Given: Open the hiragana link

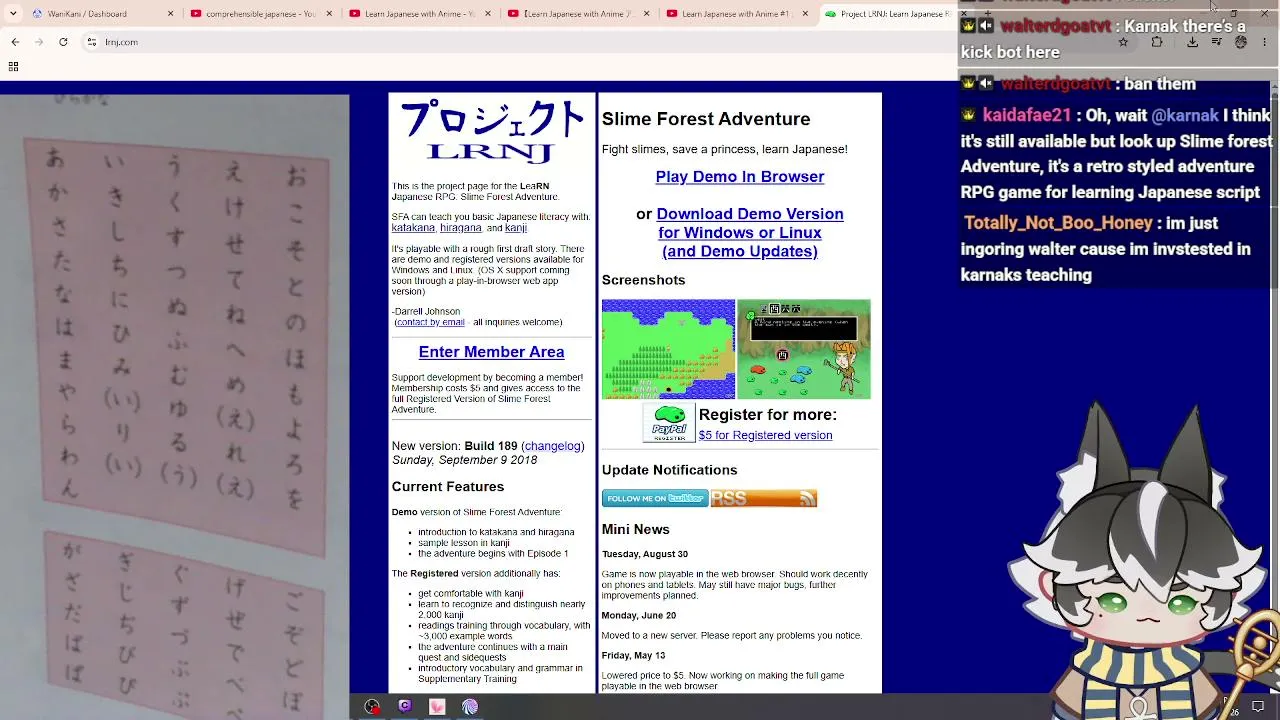Looking at the screenshot, I should [460, 228].
